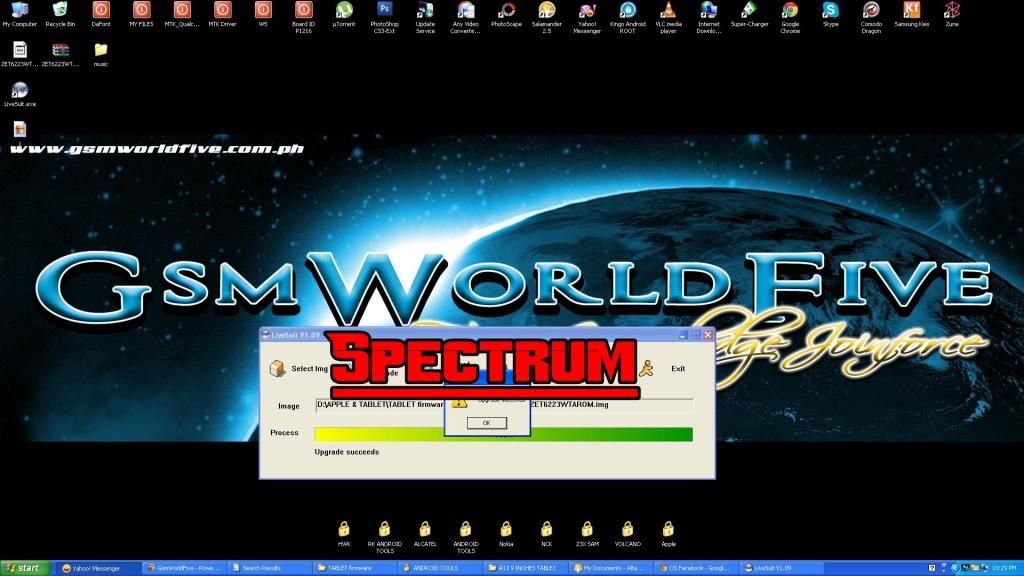Select the Skype desktop icon
The width and height of the screenshot is (1024, 576).
coord(831,14)
